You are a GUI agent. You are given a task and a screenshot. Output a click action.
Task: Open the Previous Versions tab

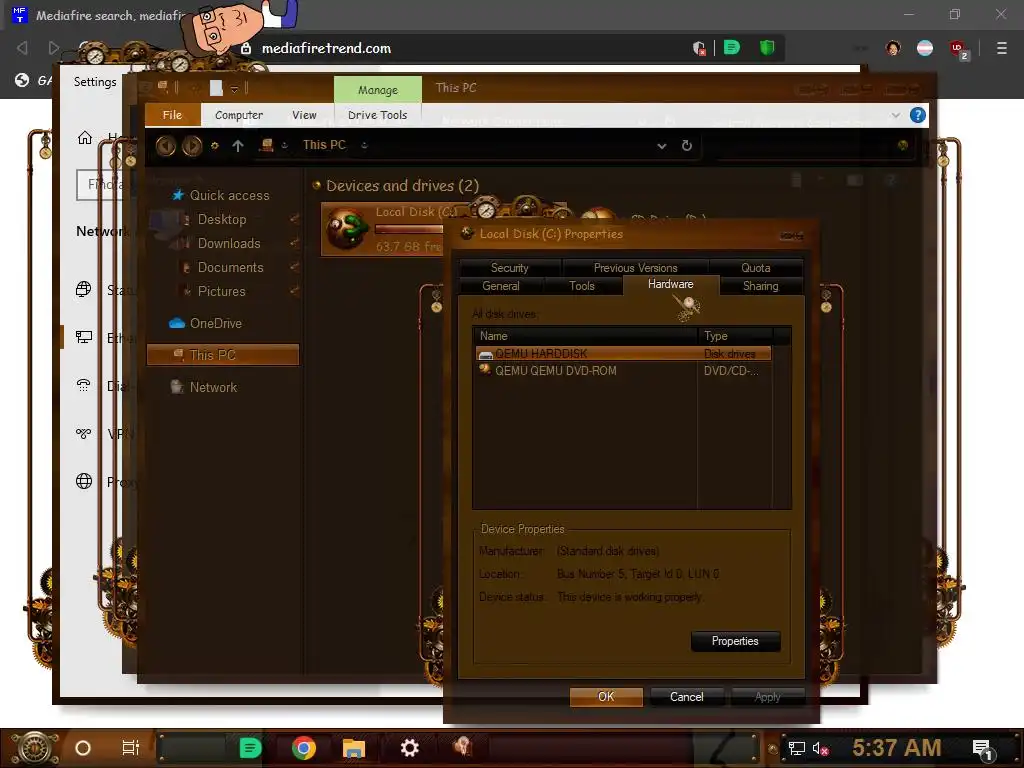click(x=635, y=268)
